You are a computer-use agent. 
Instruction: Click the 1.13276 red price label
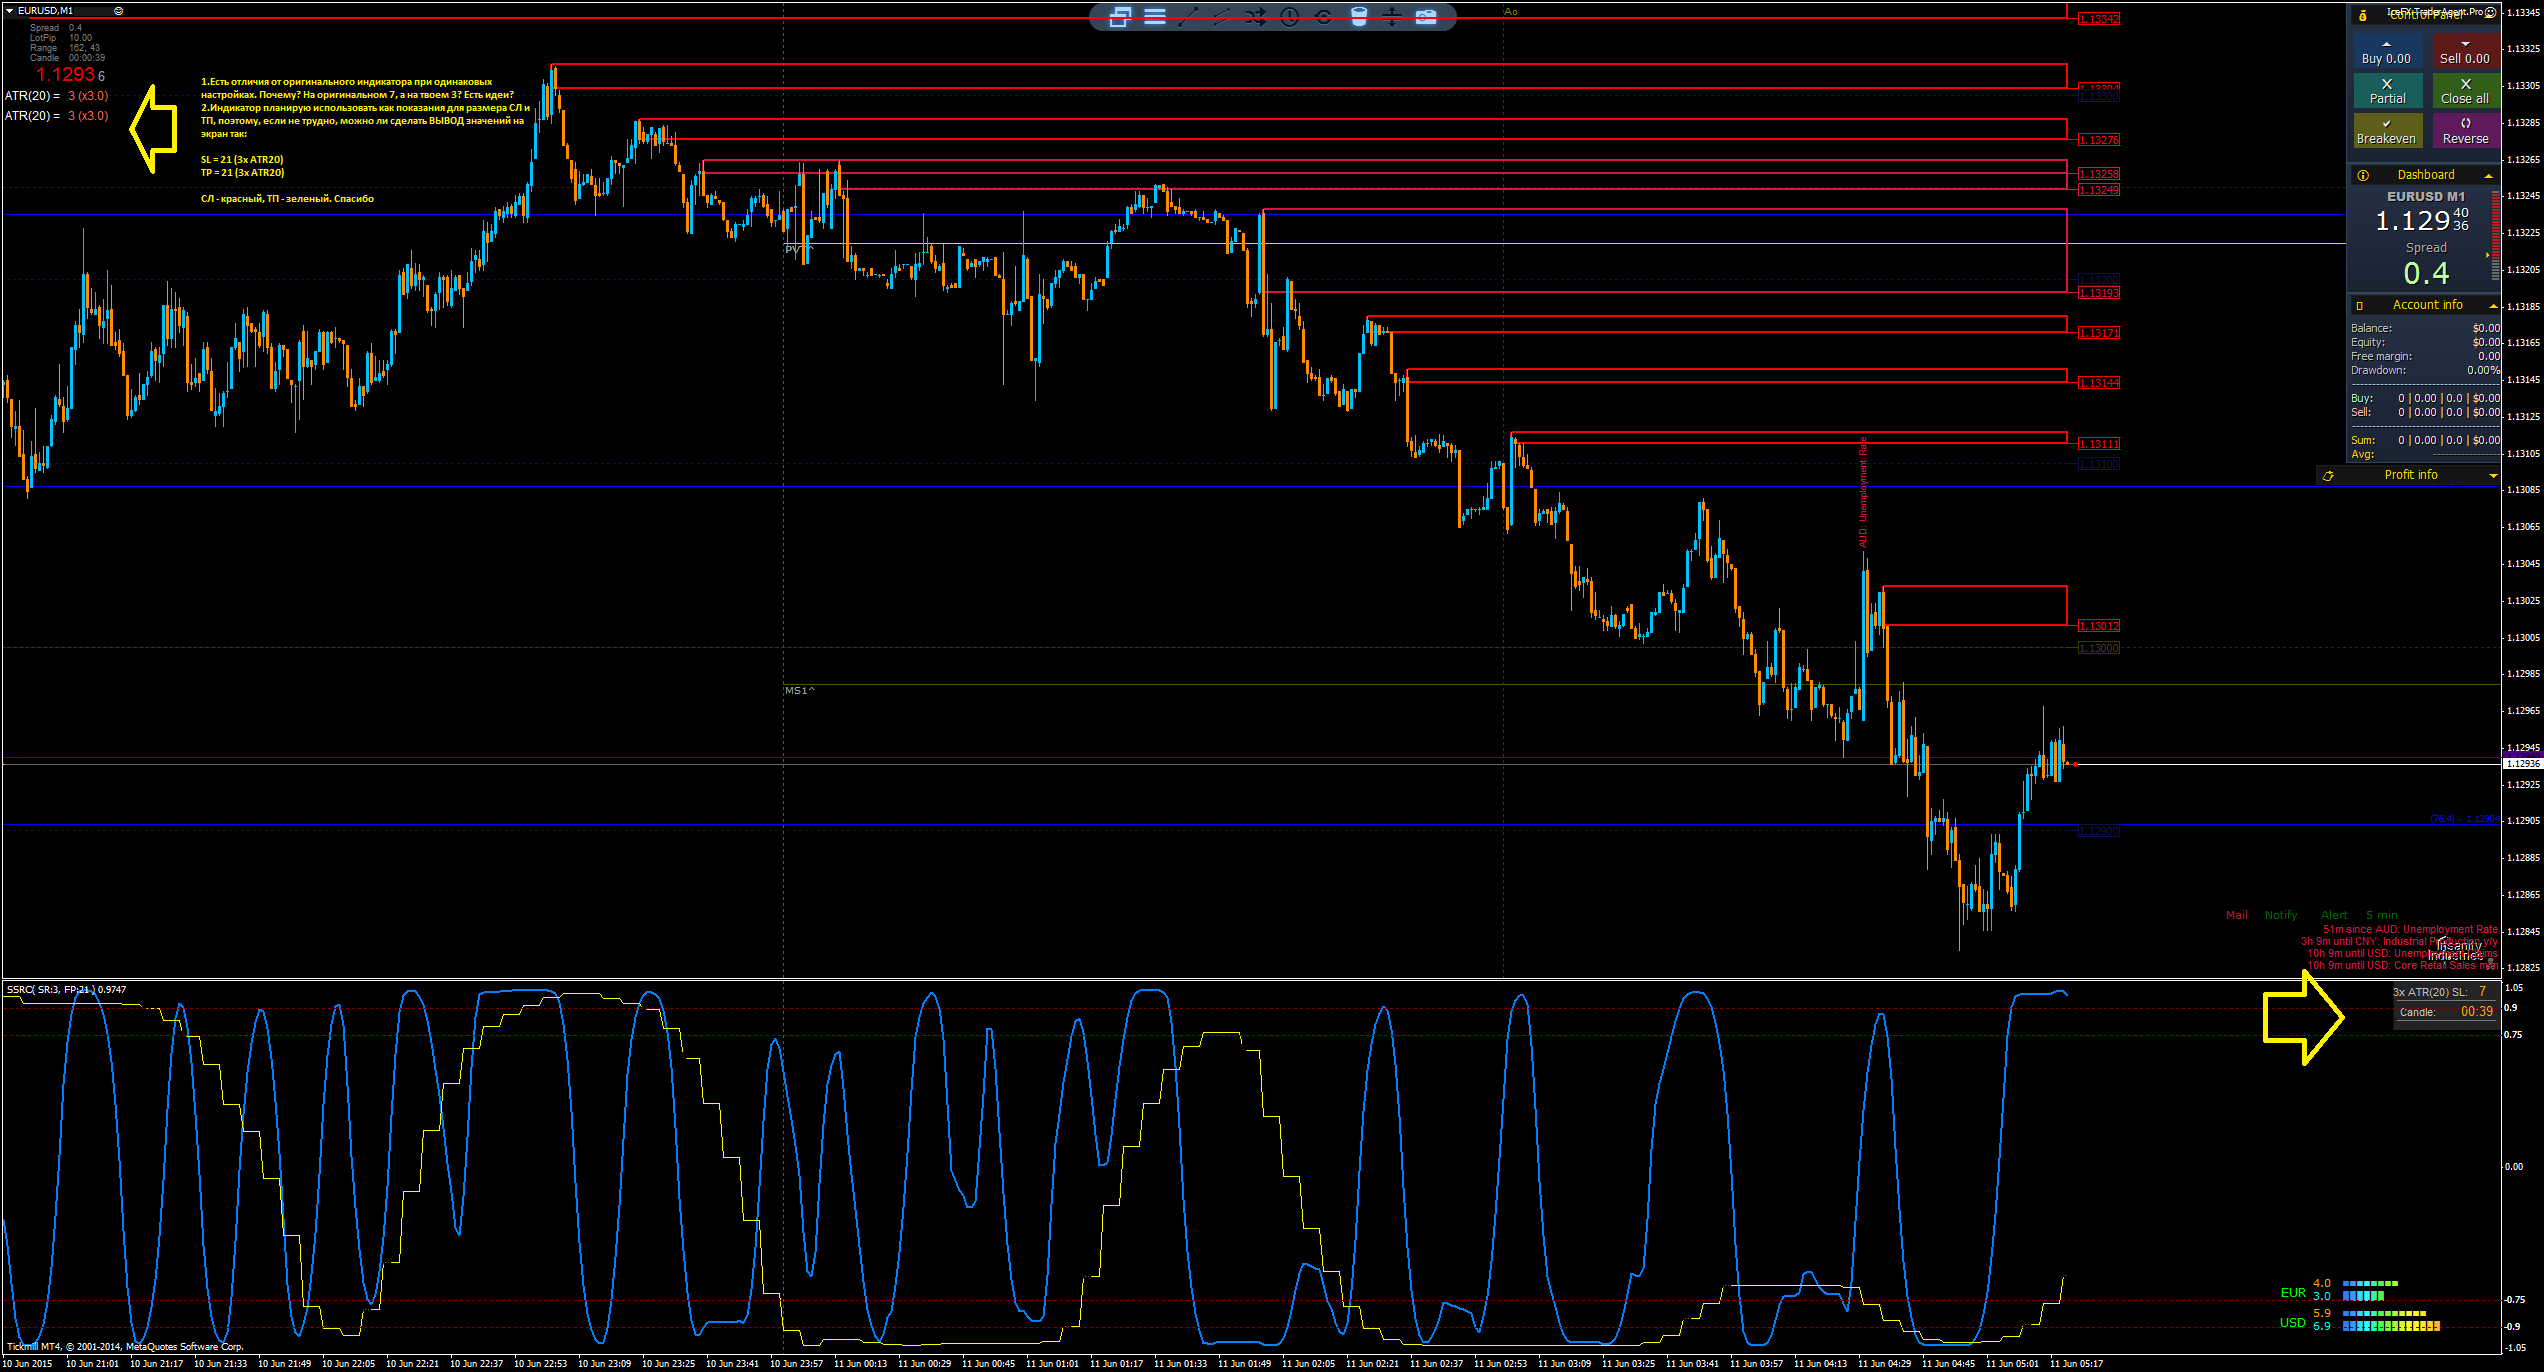coord(2098,140)
